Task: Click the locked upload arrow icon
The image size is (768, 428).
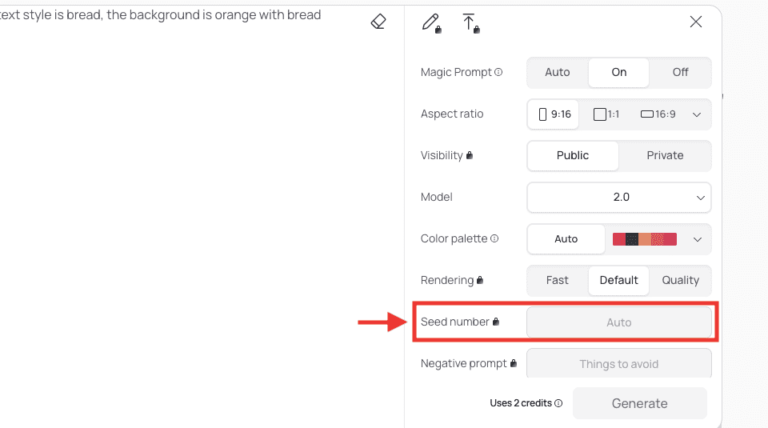Action: click(x=470, y=23)
